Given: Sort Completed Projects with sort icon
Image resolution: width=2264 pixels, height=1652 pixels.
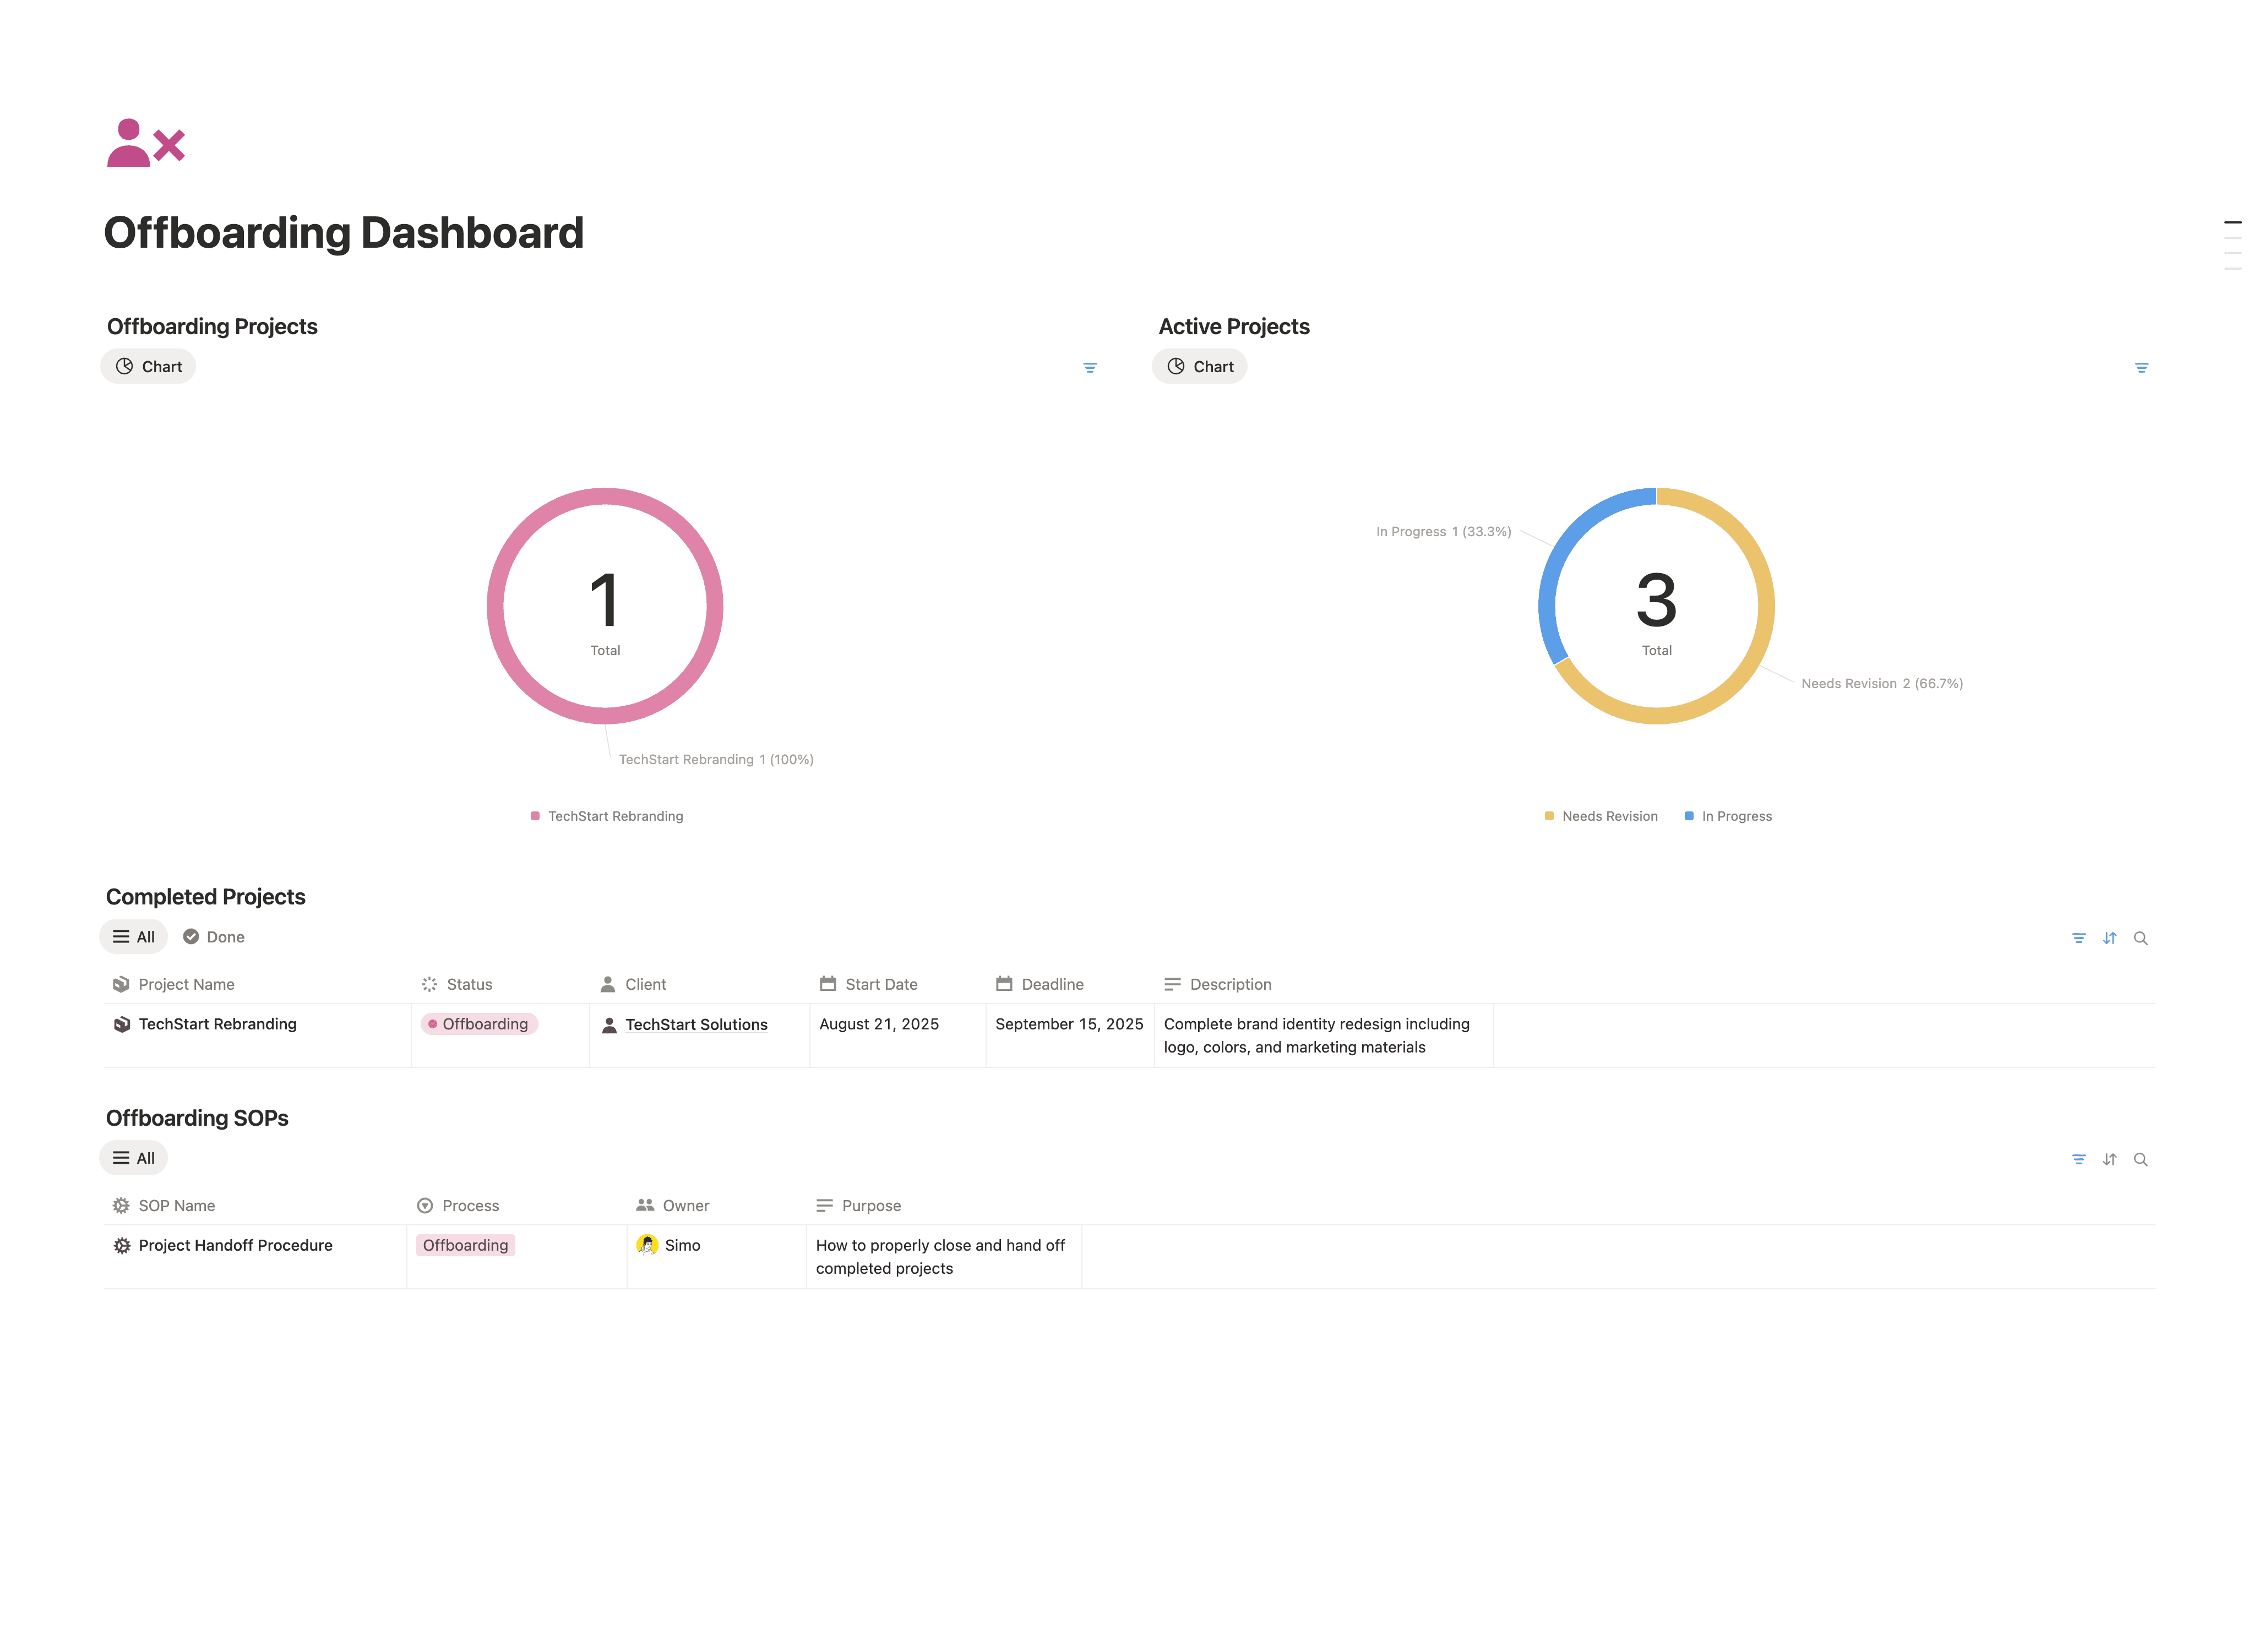Looking at the screenshot, I should (x=2109, y=938).
